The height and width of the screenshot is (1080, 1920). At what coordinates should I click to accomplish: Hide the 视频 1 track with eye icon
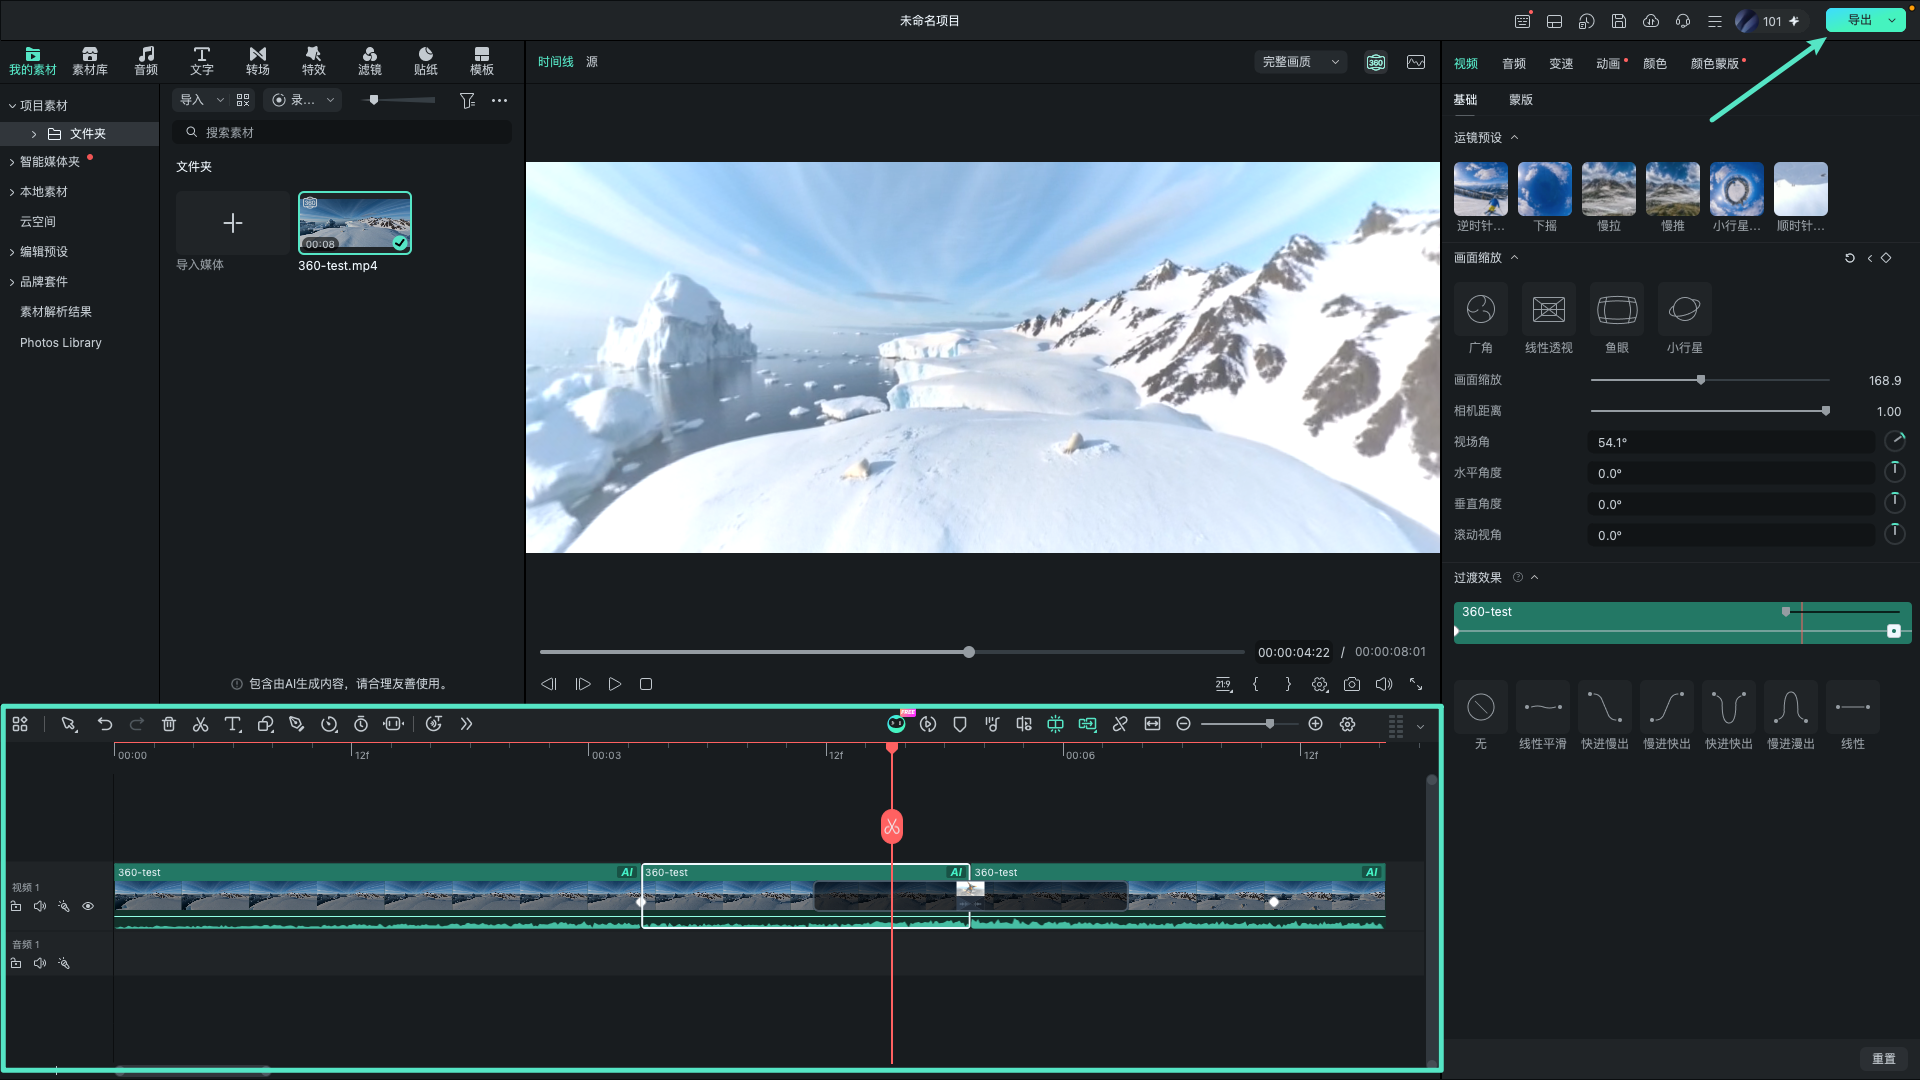pos(88,906)
